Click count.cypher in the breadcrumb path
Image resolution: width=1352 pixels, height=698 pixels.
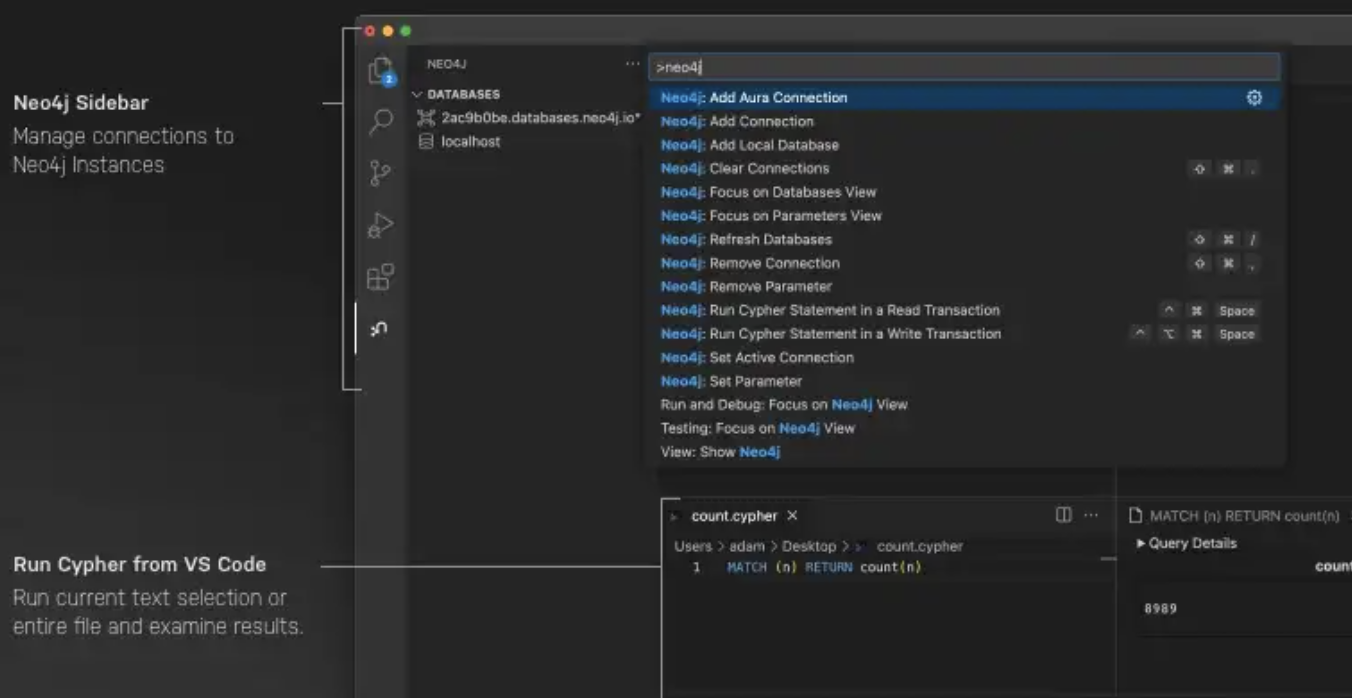(x=920, y=546)
